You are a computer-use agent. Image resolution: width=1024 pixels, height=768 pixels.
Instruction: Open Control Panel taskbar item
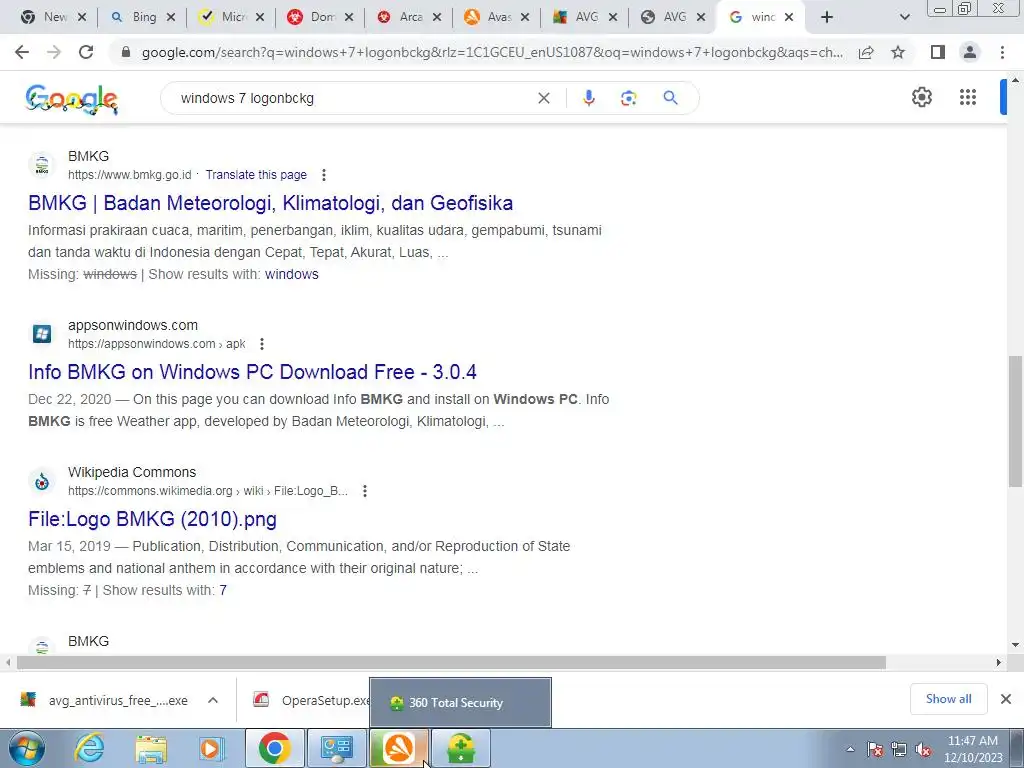point(337,748)
